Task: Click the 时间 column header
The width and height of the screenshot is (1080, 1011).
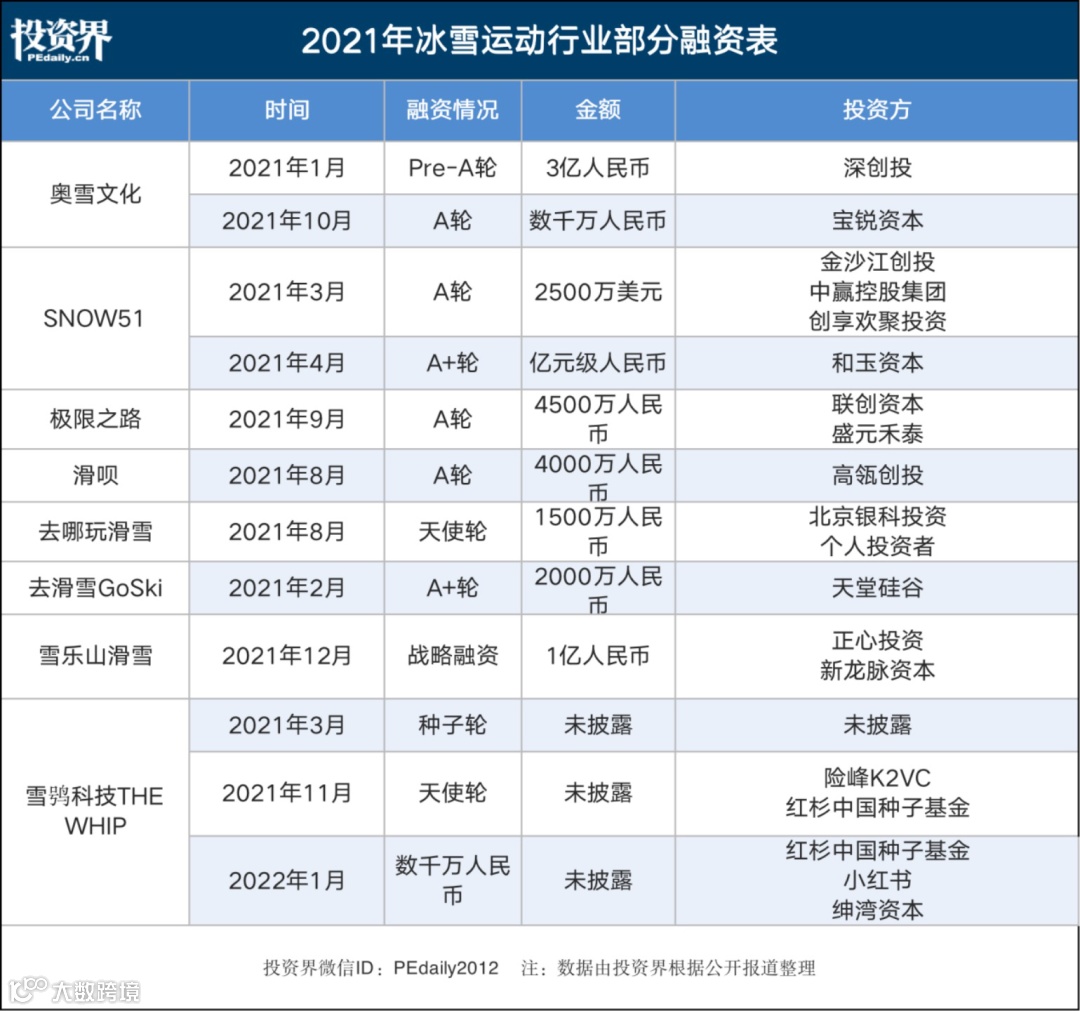Action: [287, 110]
